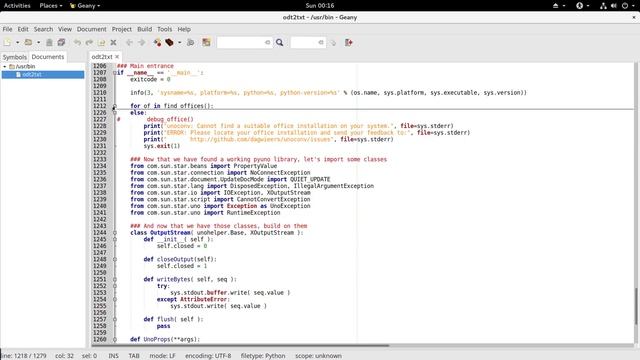Open the Document menu
The image size is (640, 360).
pos(91,29)
